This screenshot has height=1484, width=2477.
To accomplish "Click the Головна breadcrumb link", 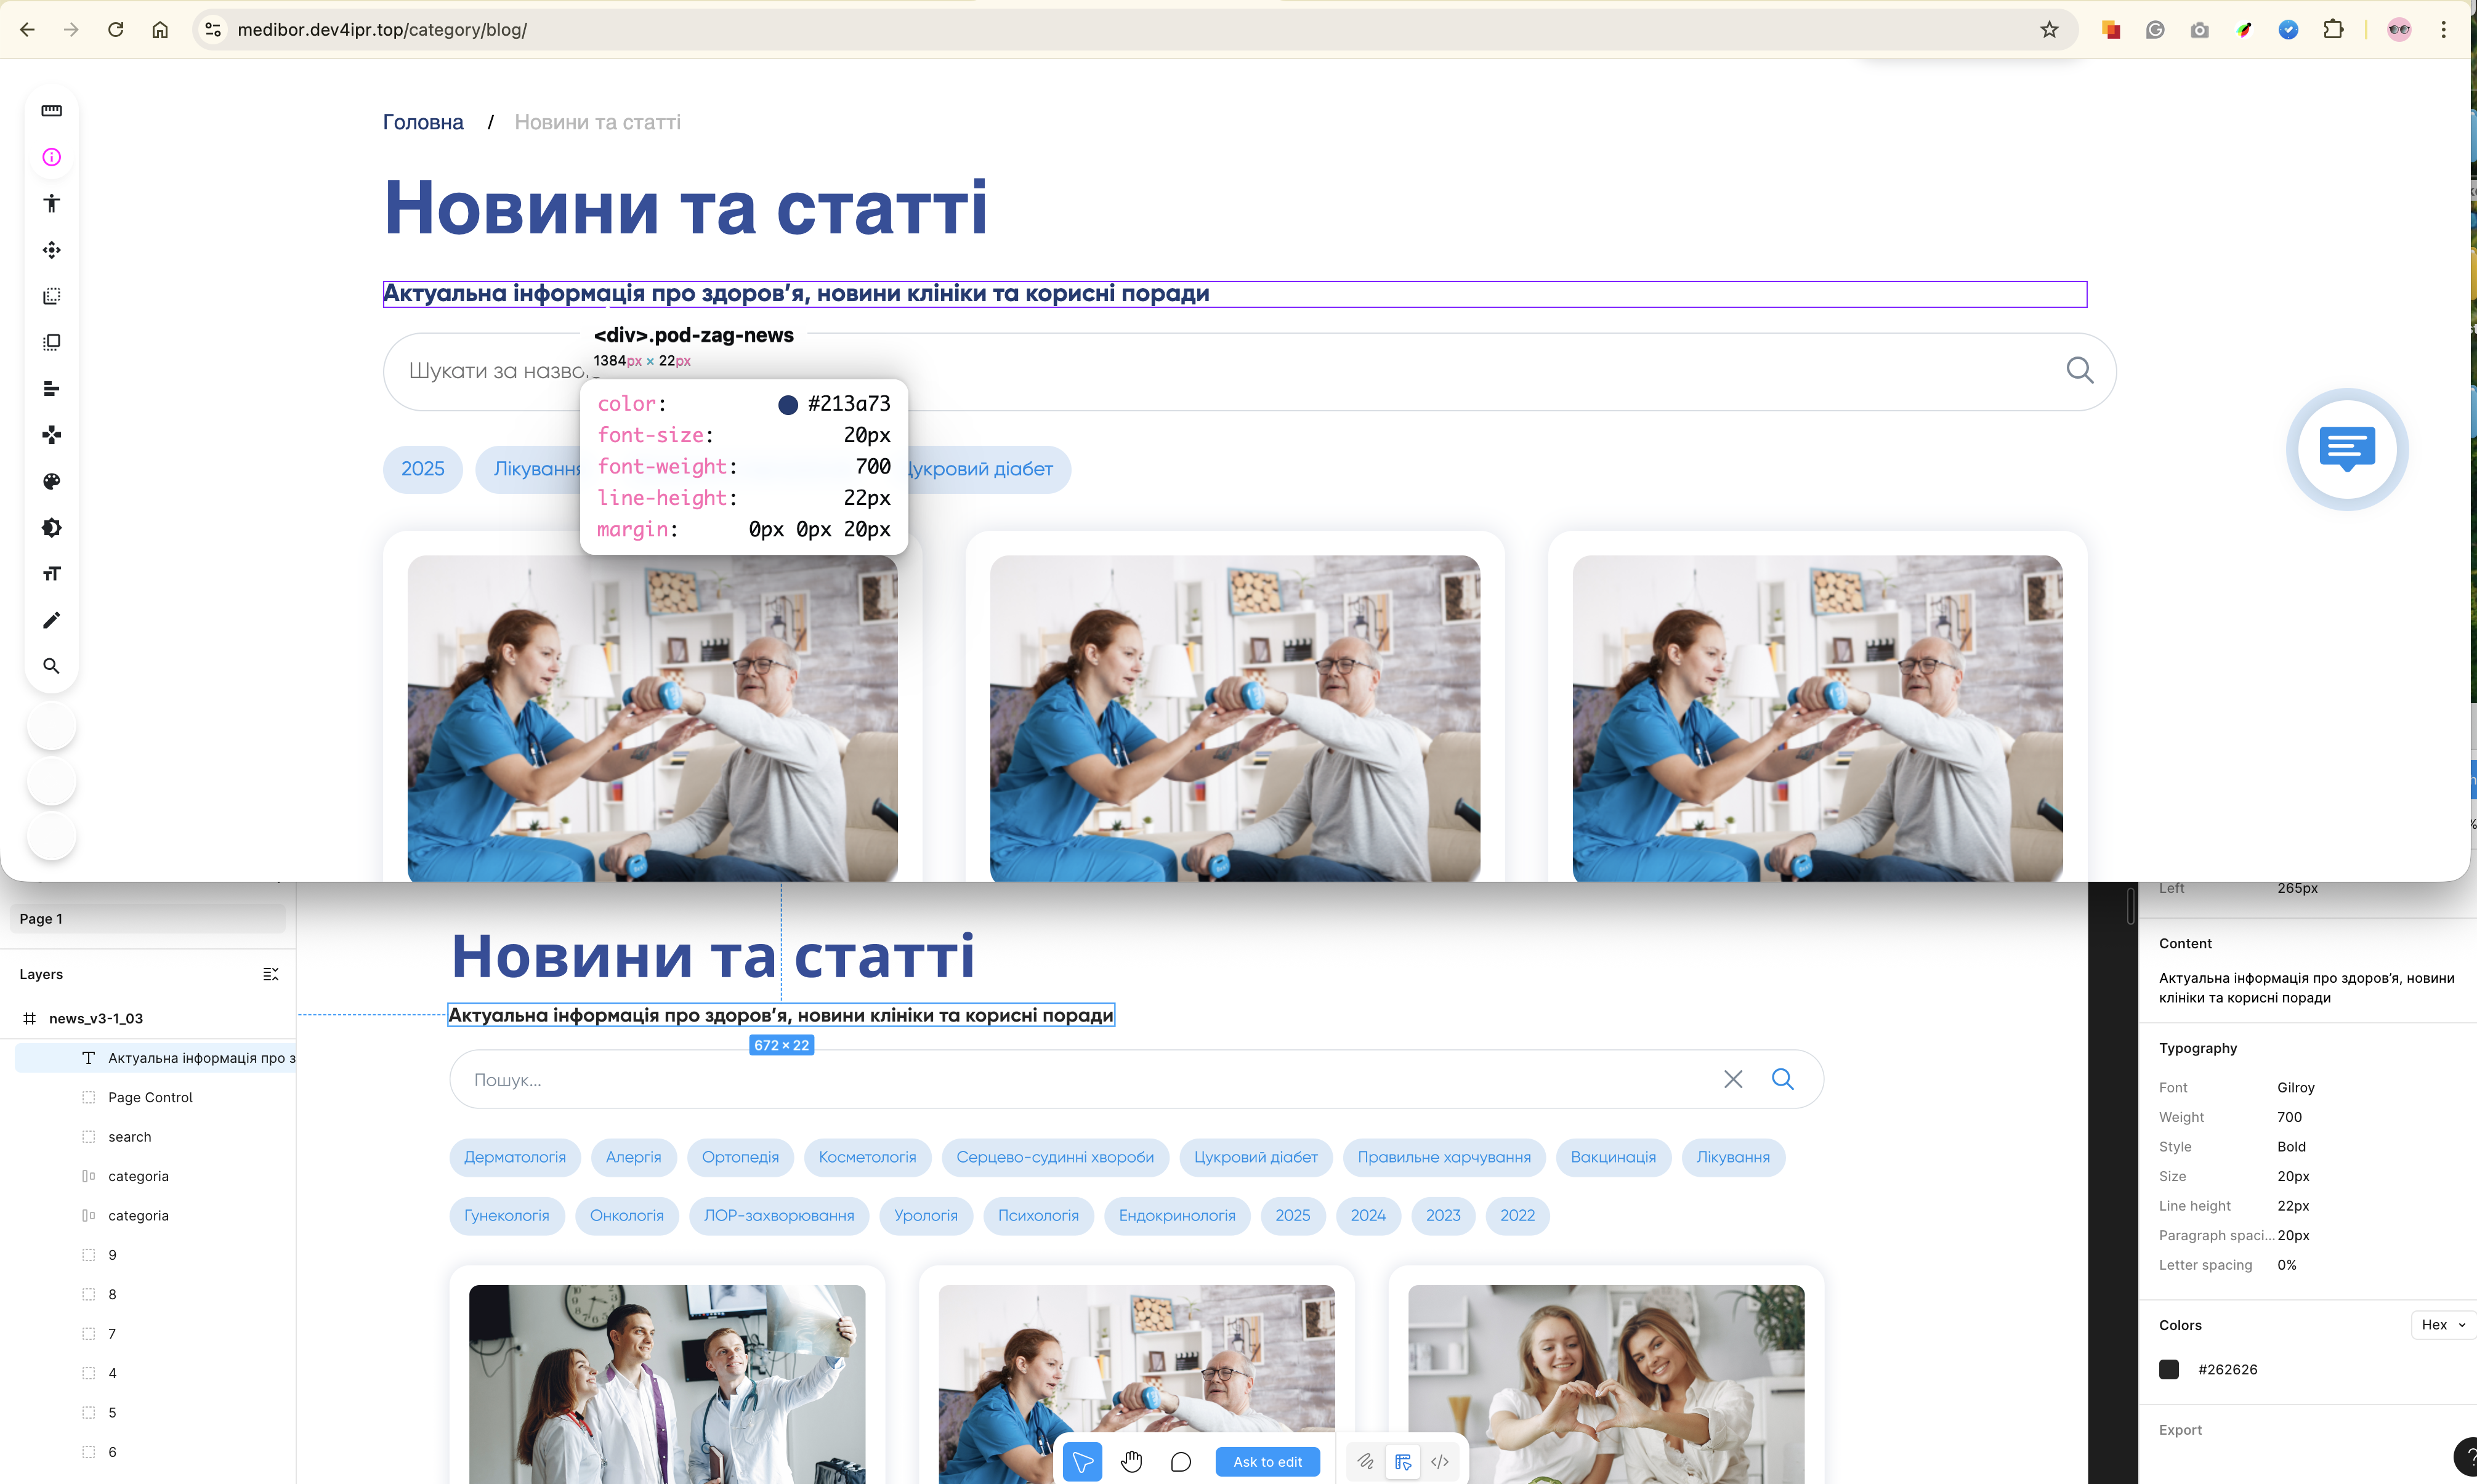I will coord(423,122).
